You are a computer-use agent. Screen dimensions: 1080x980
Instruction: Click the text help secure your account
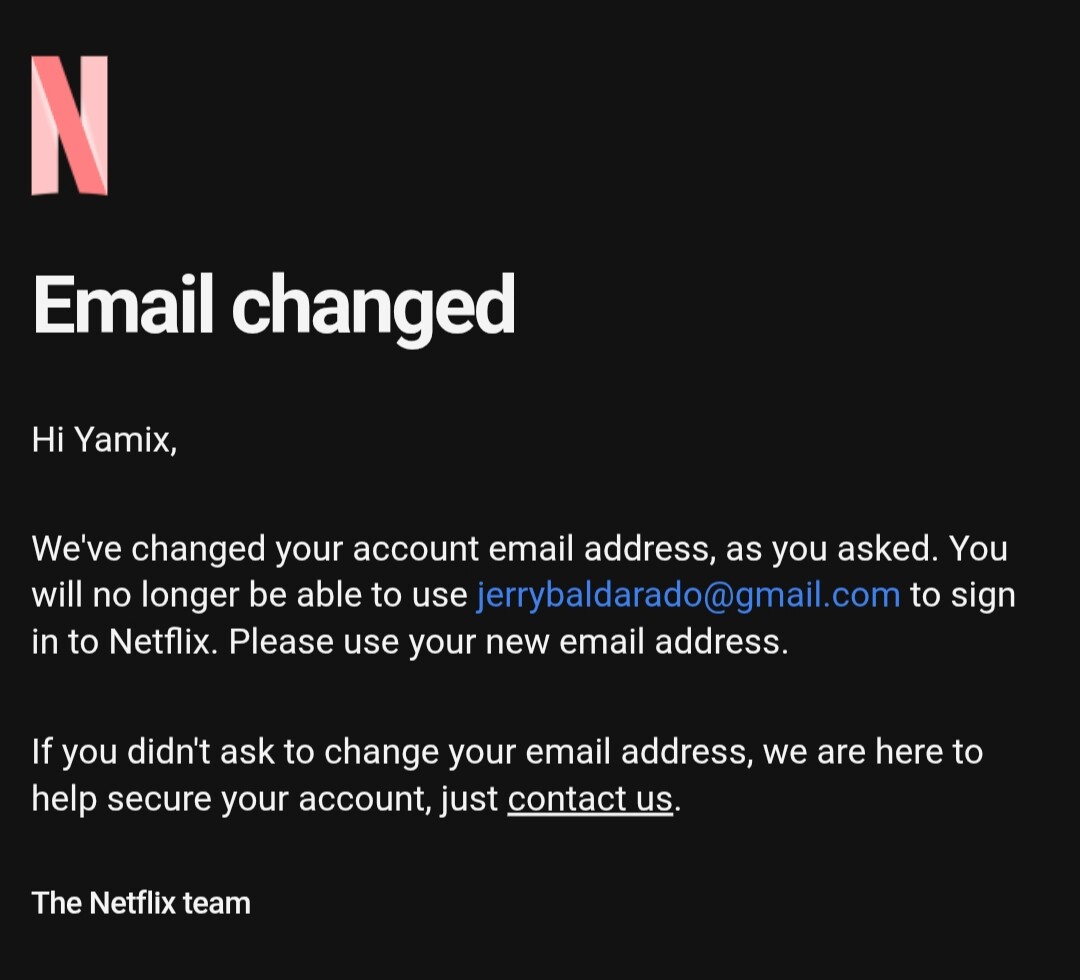tap(231, 799)
